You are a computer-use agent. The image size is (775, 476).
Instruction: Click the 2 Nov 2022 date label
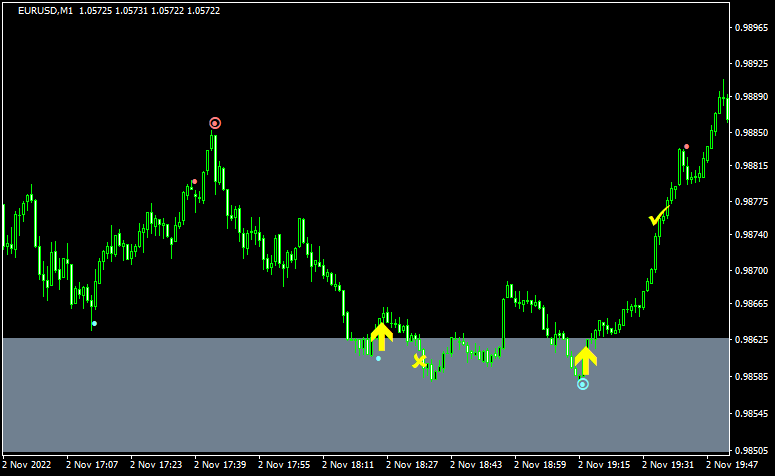[x=28, y=465]
